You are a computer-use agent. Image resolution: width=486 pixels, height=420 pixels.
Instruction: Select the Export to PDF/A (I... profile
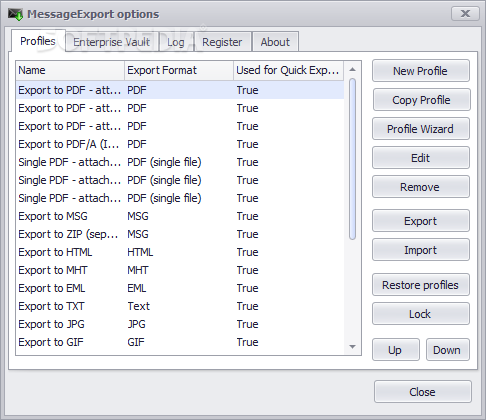180,144
